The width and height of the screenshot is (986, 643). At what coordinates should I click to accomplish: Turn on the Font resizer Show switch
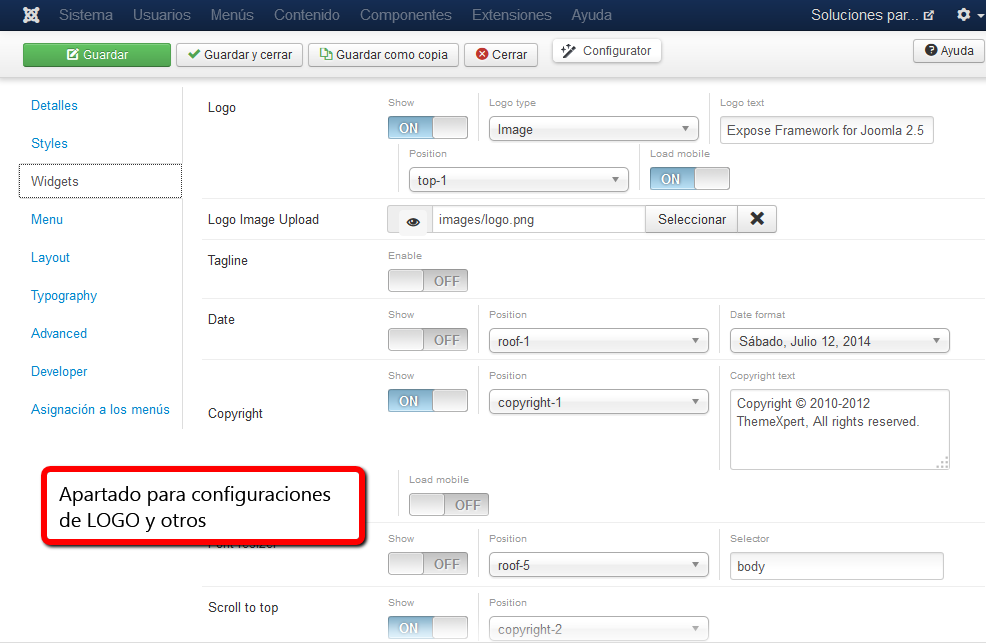(x=428, y=564)
